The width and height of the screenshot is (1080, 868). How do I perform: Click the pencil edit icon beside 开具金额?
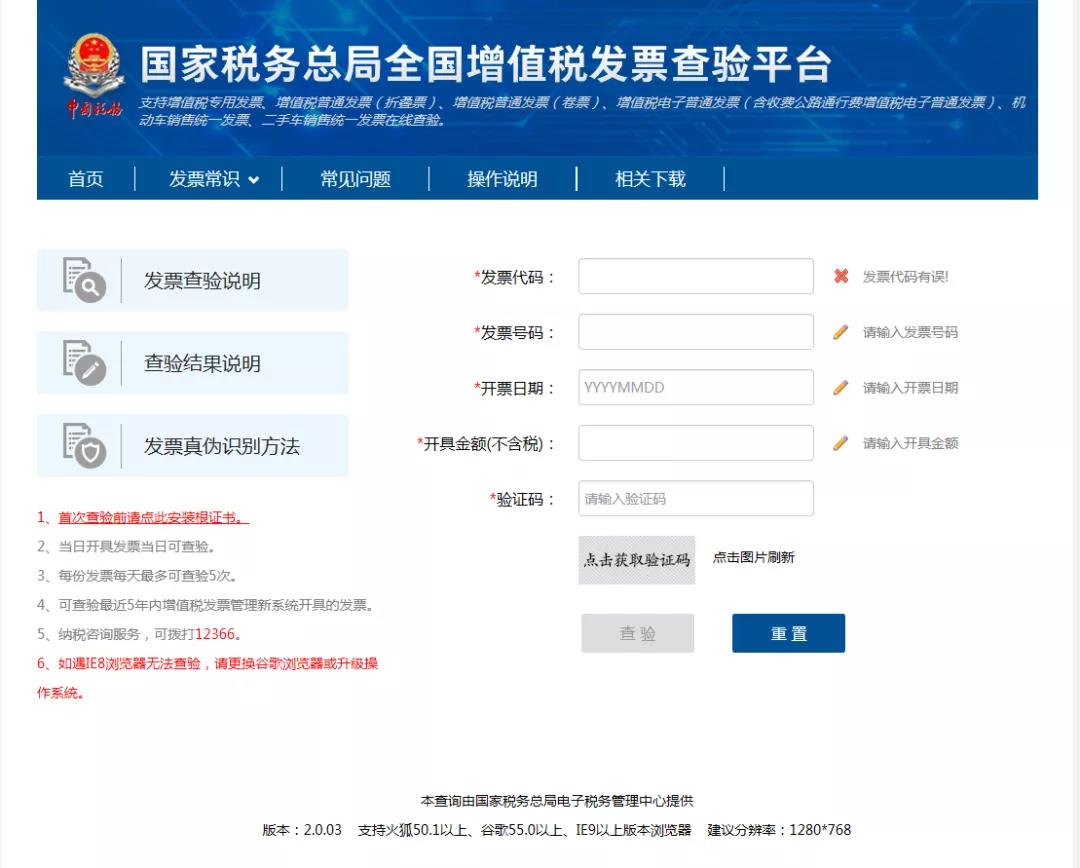839,443
